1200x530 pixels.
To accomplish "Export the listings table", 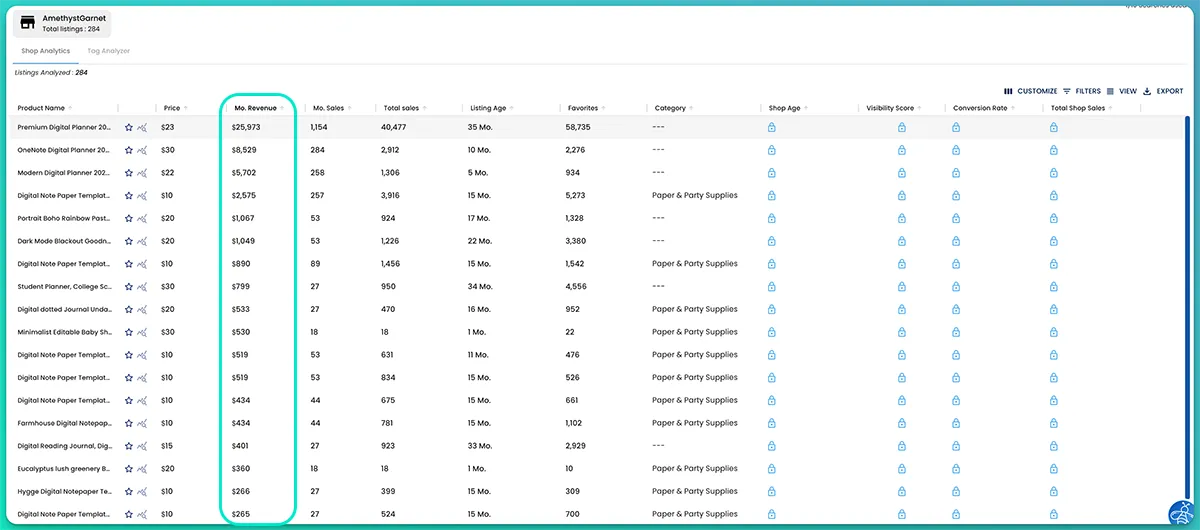I will click(1163, 91).
